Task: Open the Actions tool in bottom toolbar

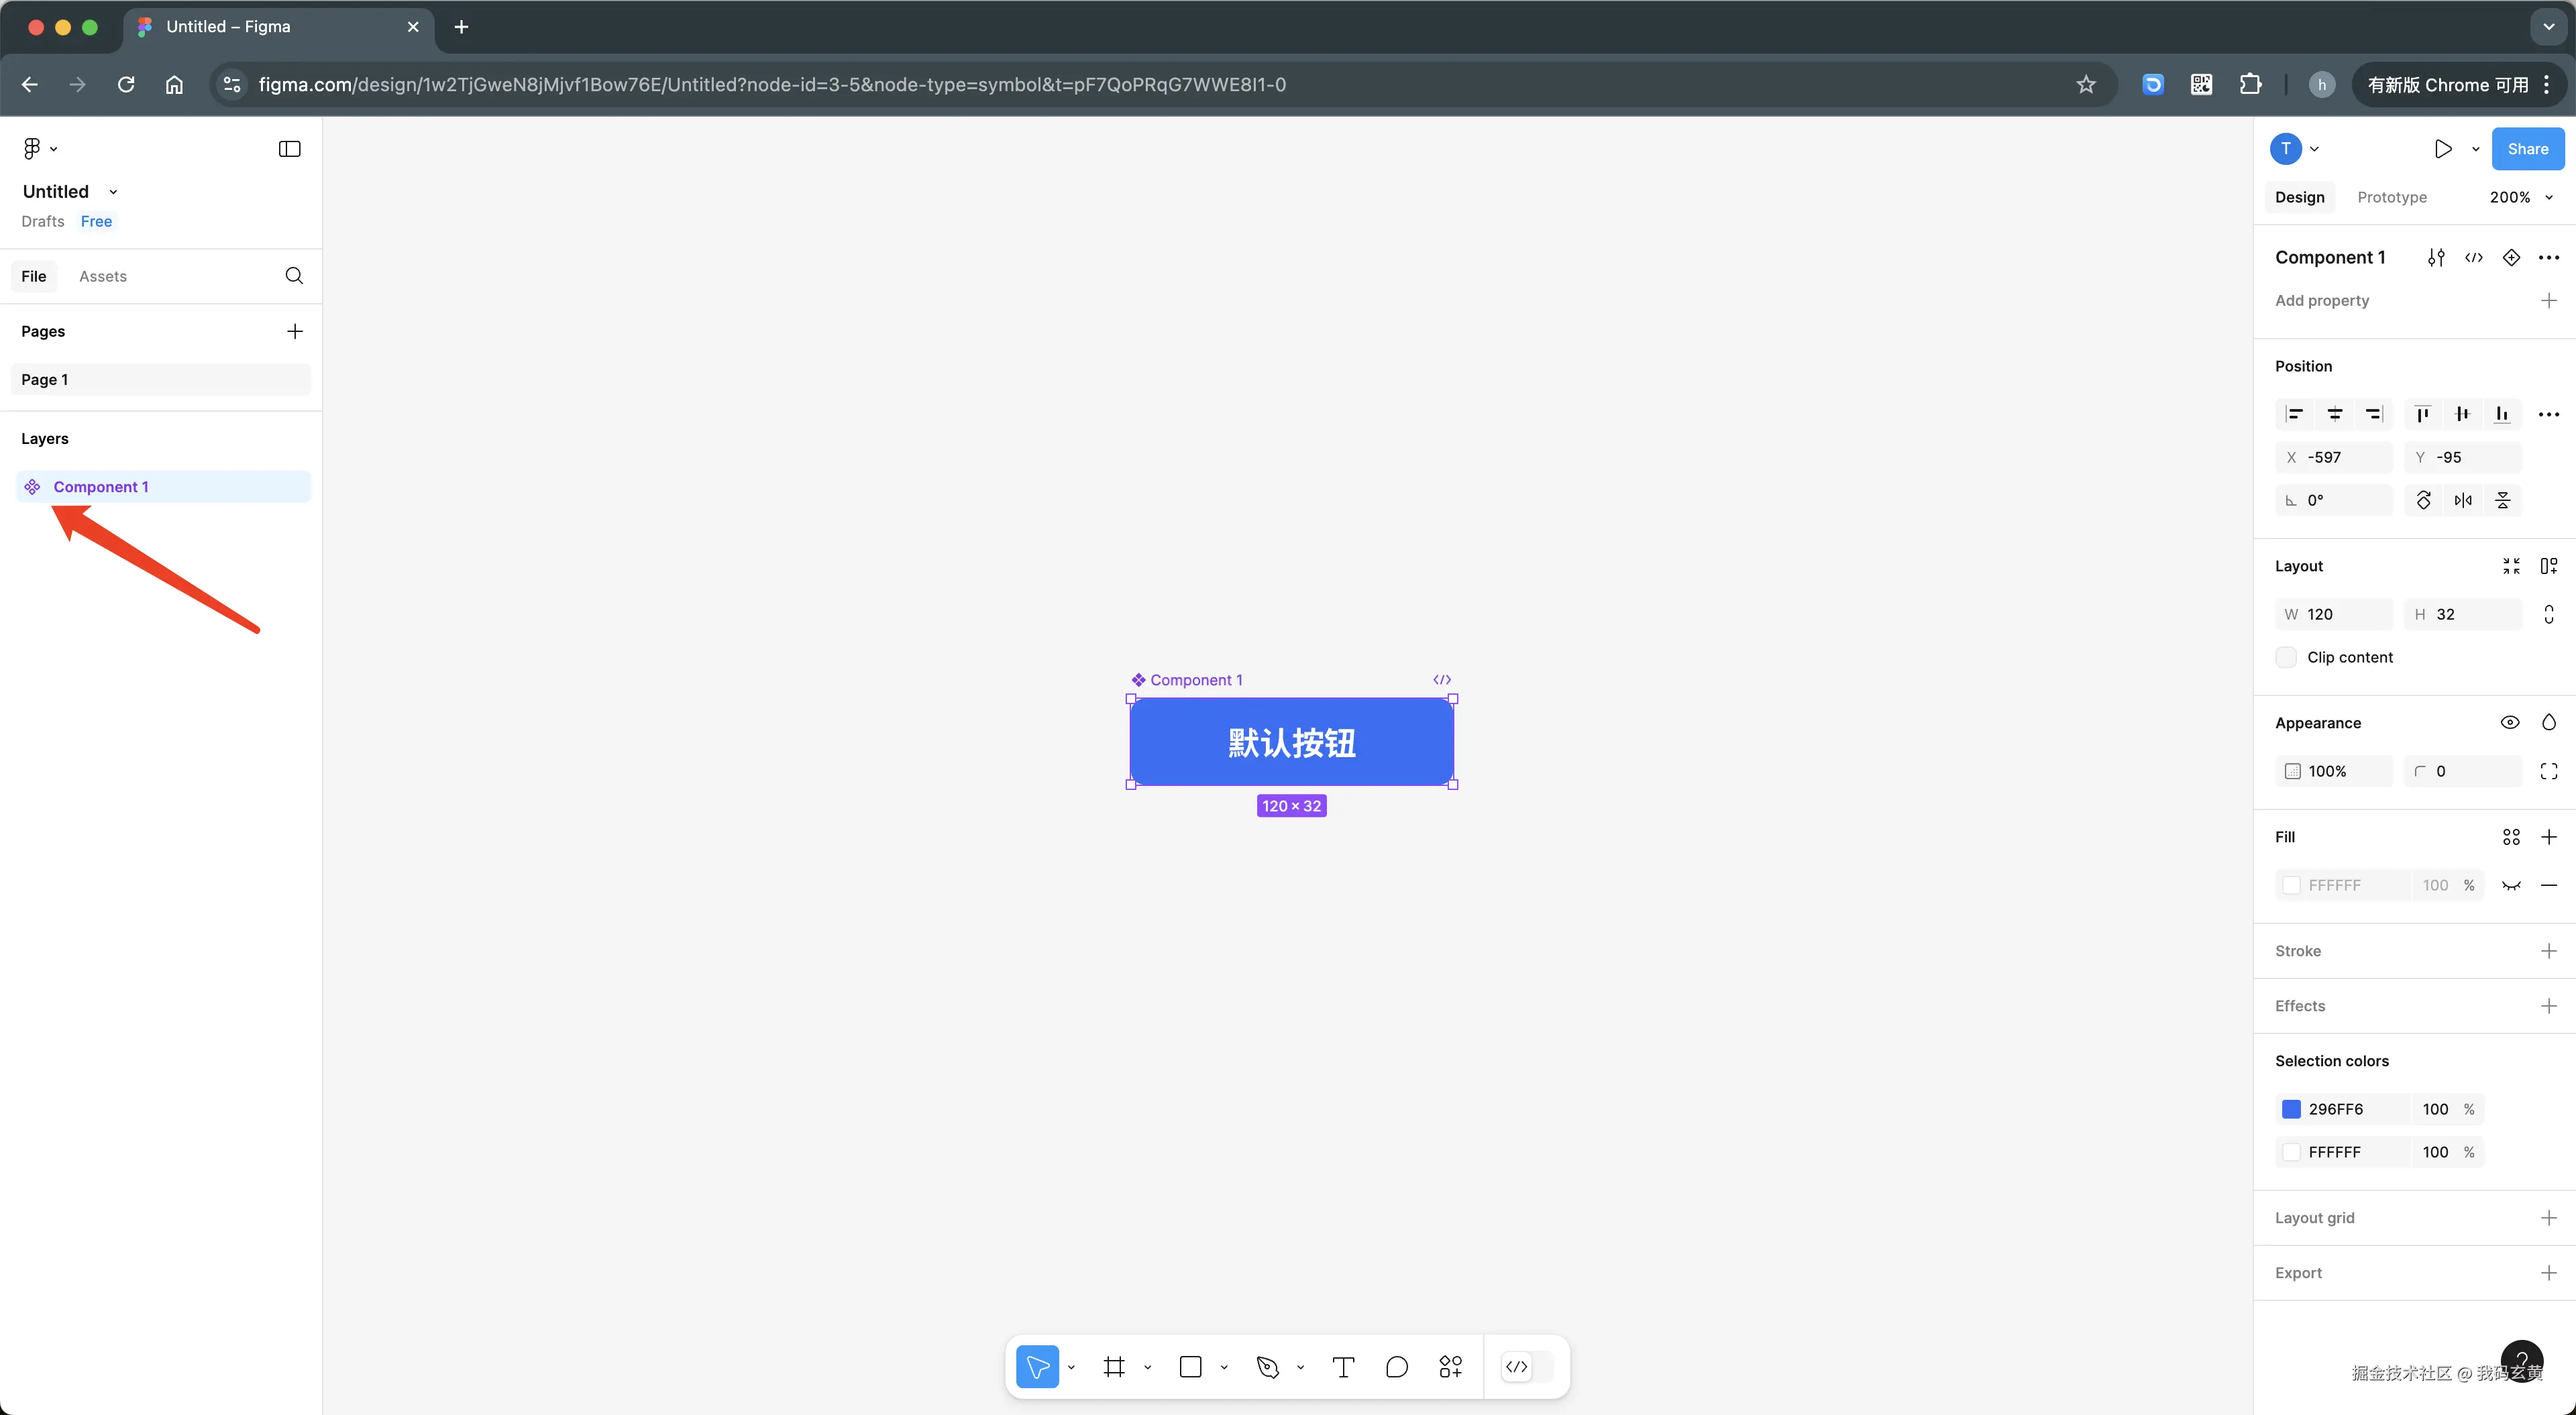Action: coord(1450,1366)
